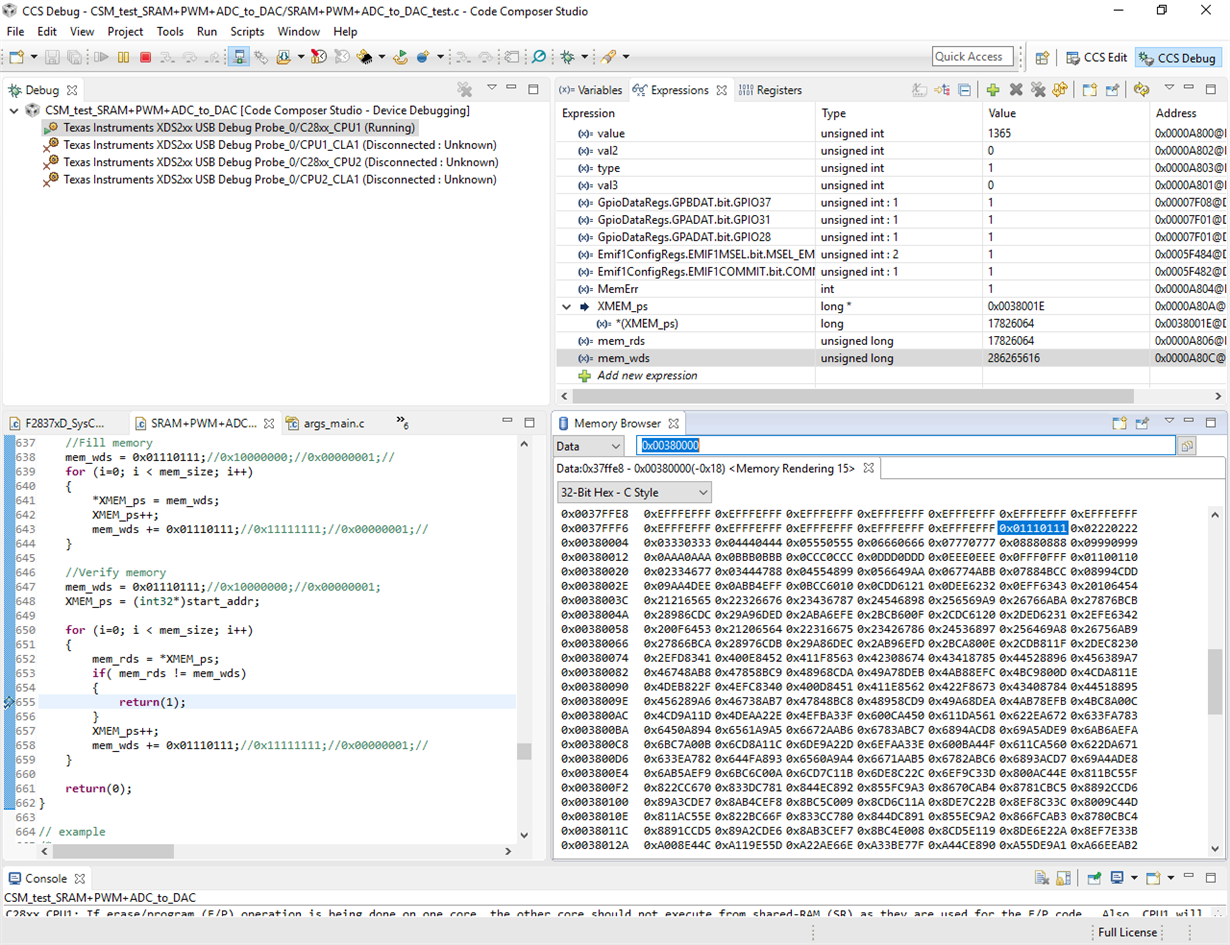Viewport: 1230px width, 945px height.
Task: Open memory type 'Data' dropdown
Action: [589, 446]
